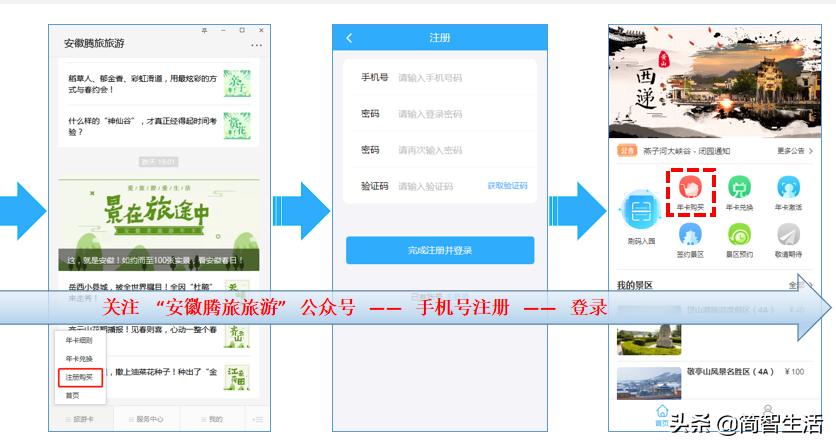Open 年卡兑换 green icon in the app grid
Screen dimensions: 836x447
[x=739, y=188]
